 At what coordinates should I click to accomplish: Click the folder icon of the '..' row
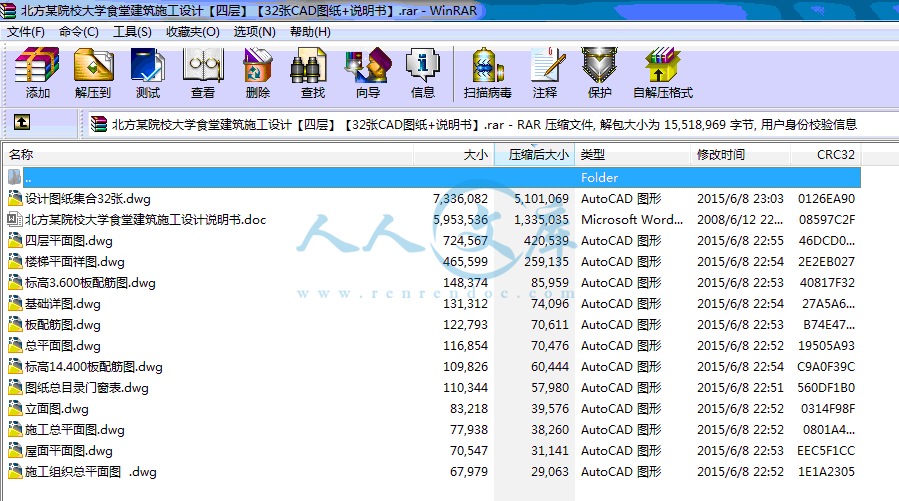15,177
